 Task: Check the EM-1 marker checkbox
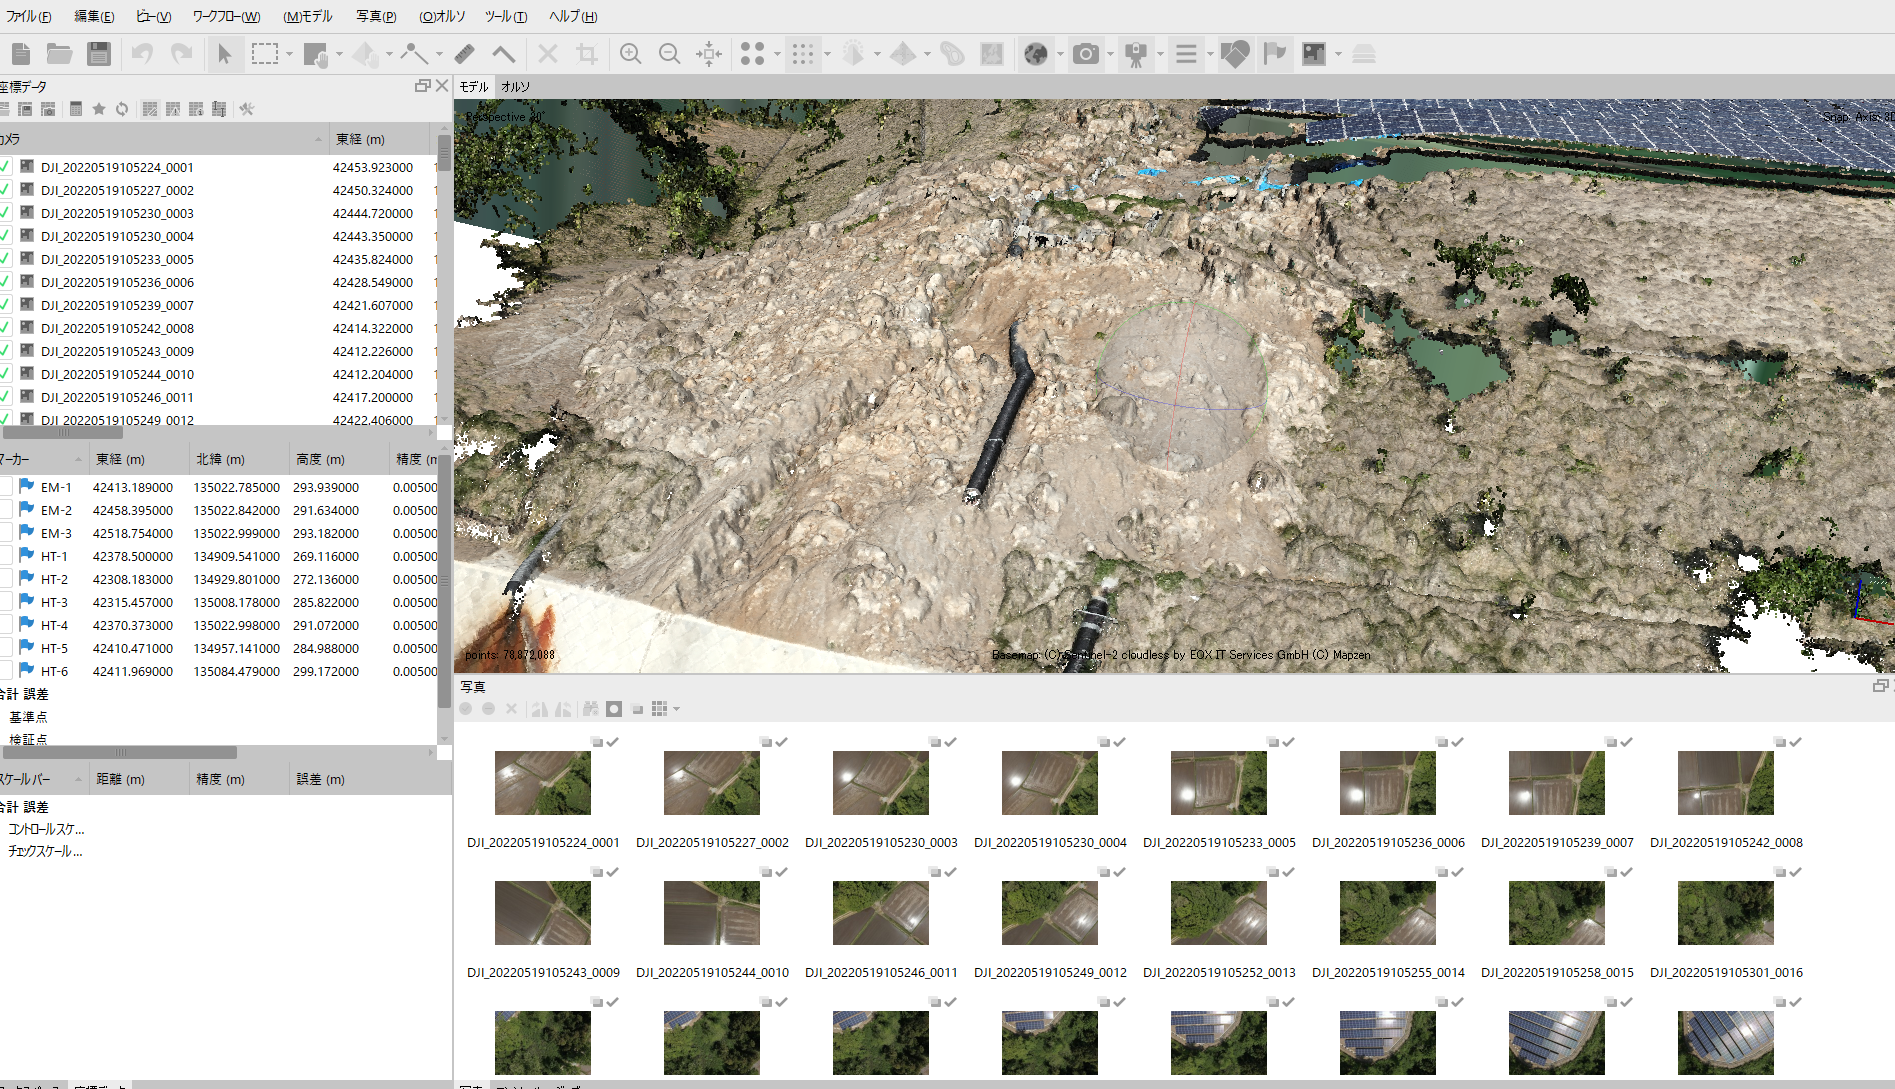click(6, 487)
